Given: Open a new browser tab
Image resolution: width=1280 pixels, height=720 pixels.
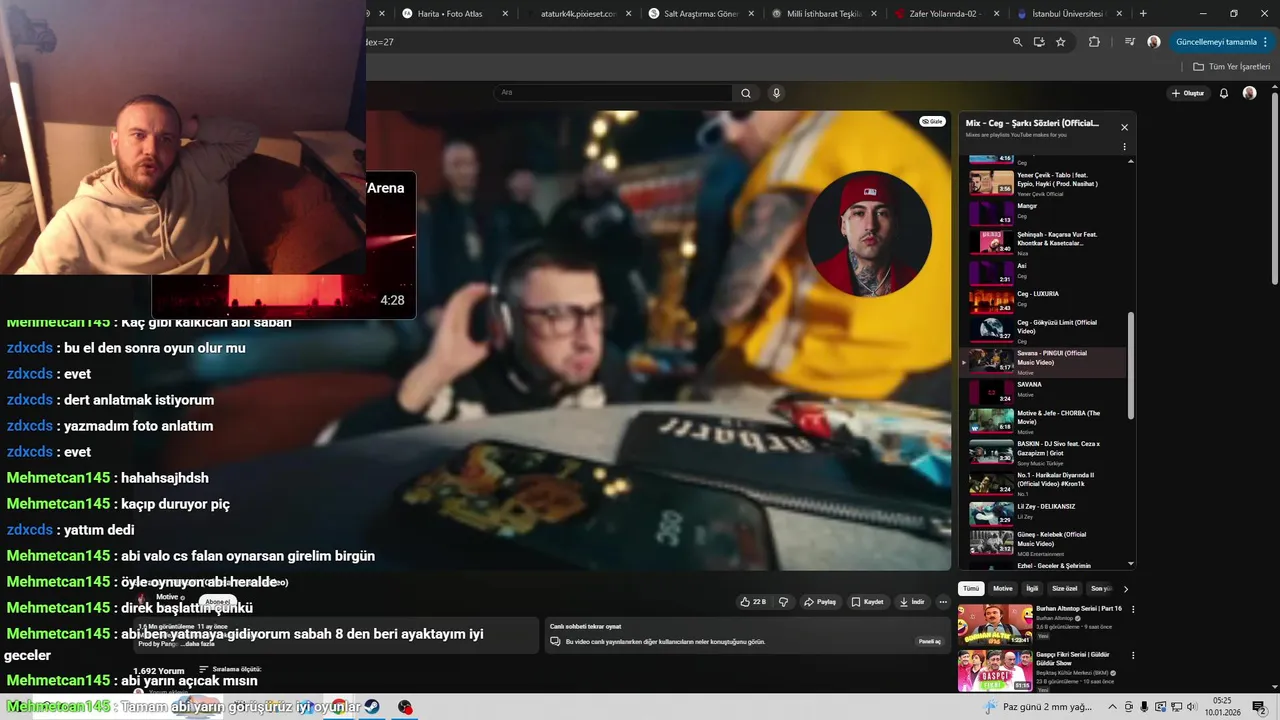Looking at the screenshot, I should point(1143,14).
